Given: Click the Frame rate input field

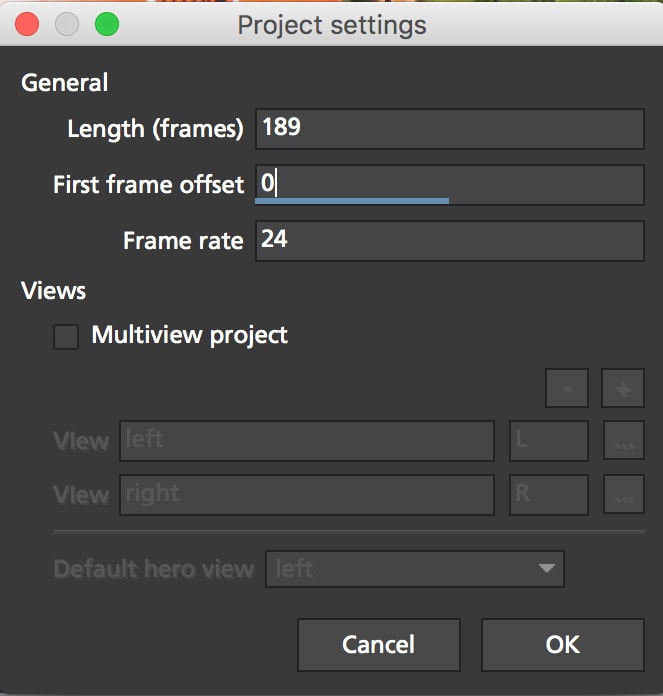Looking at the screenshot, I should click(x=449, y=240).
